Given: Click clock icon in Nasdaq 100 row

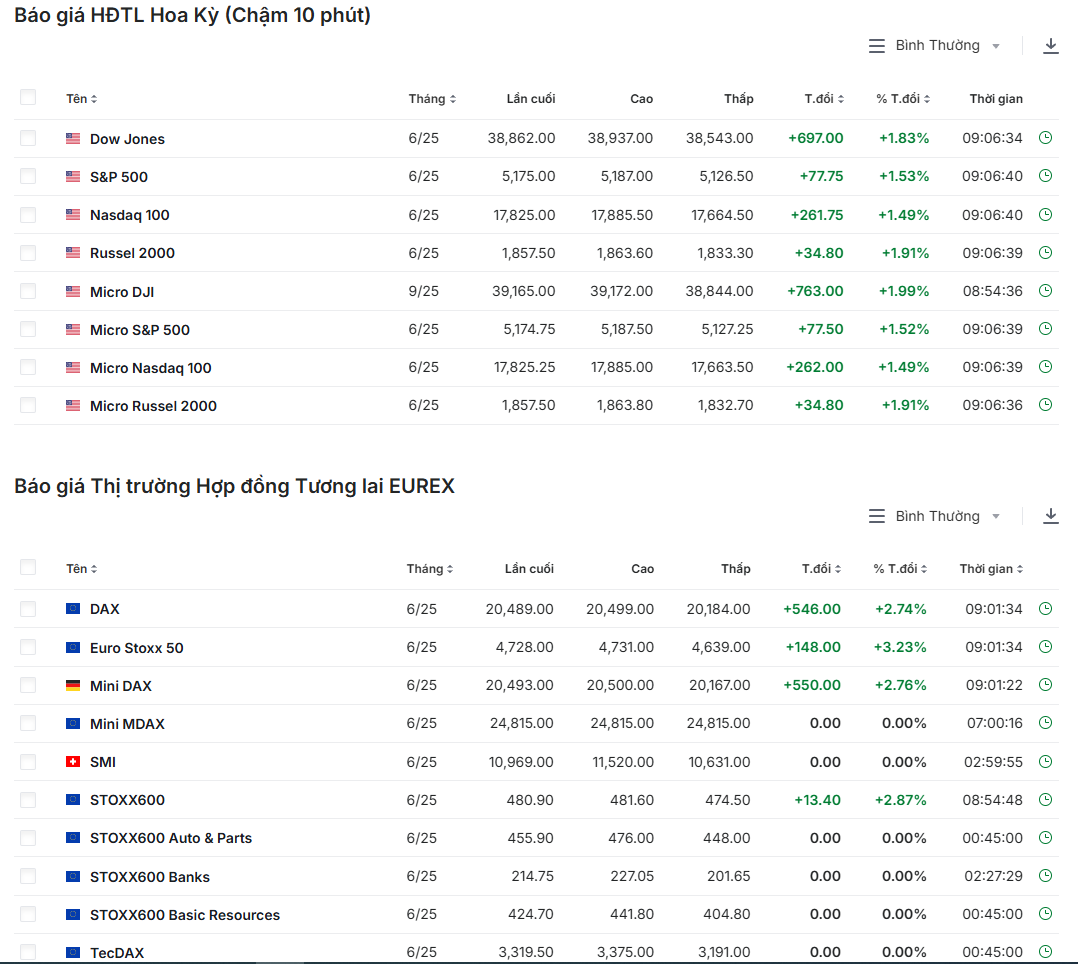Looking at the screenshot, I should [x=1045, y=215].
